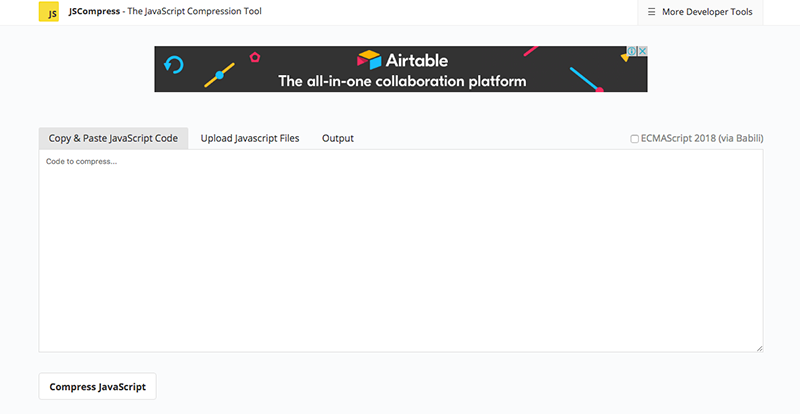800x414 pixels.
Task: Open the More Developer Tools dropdown
Action: 707,13
